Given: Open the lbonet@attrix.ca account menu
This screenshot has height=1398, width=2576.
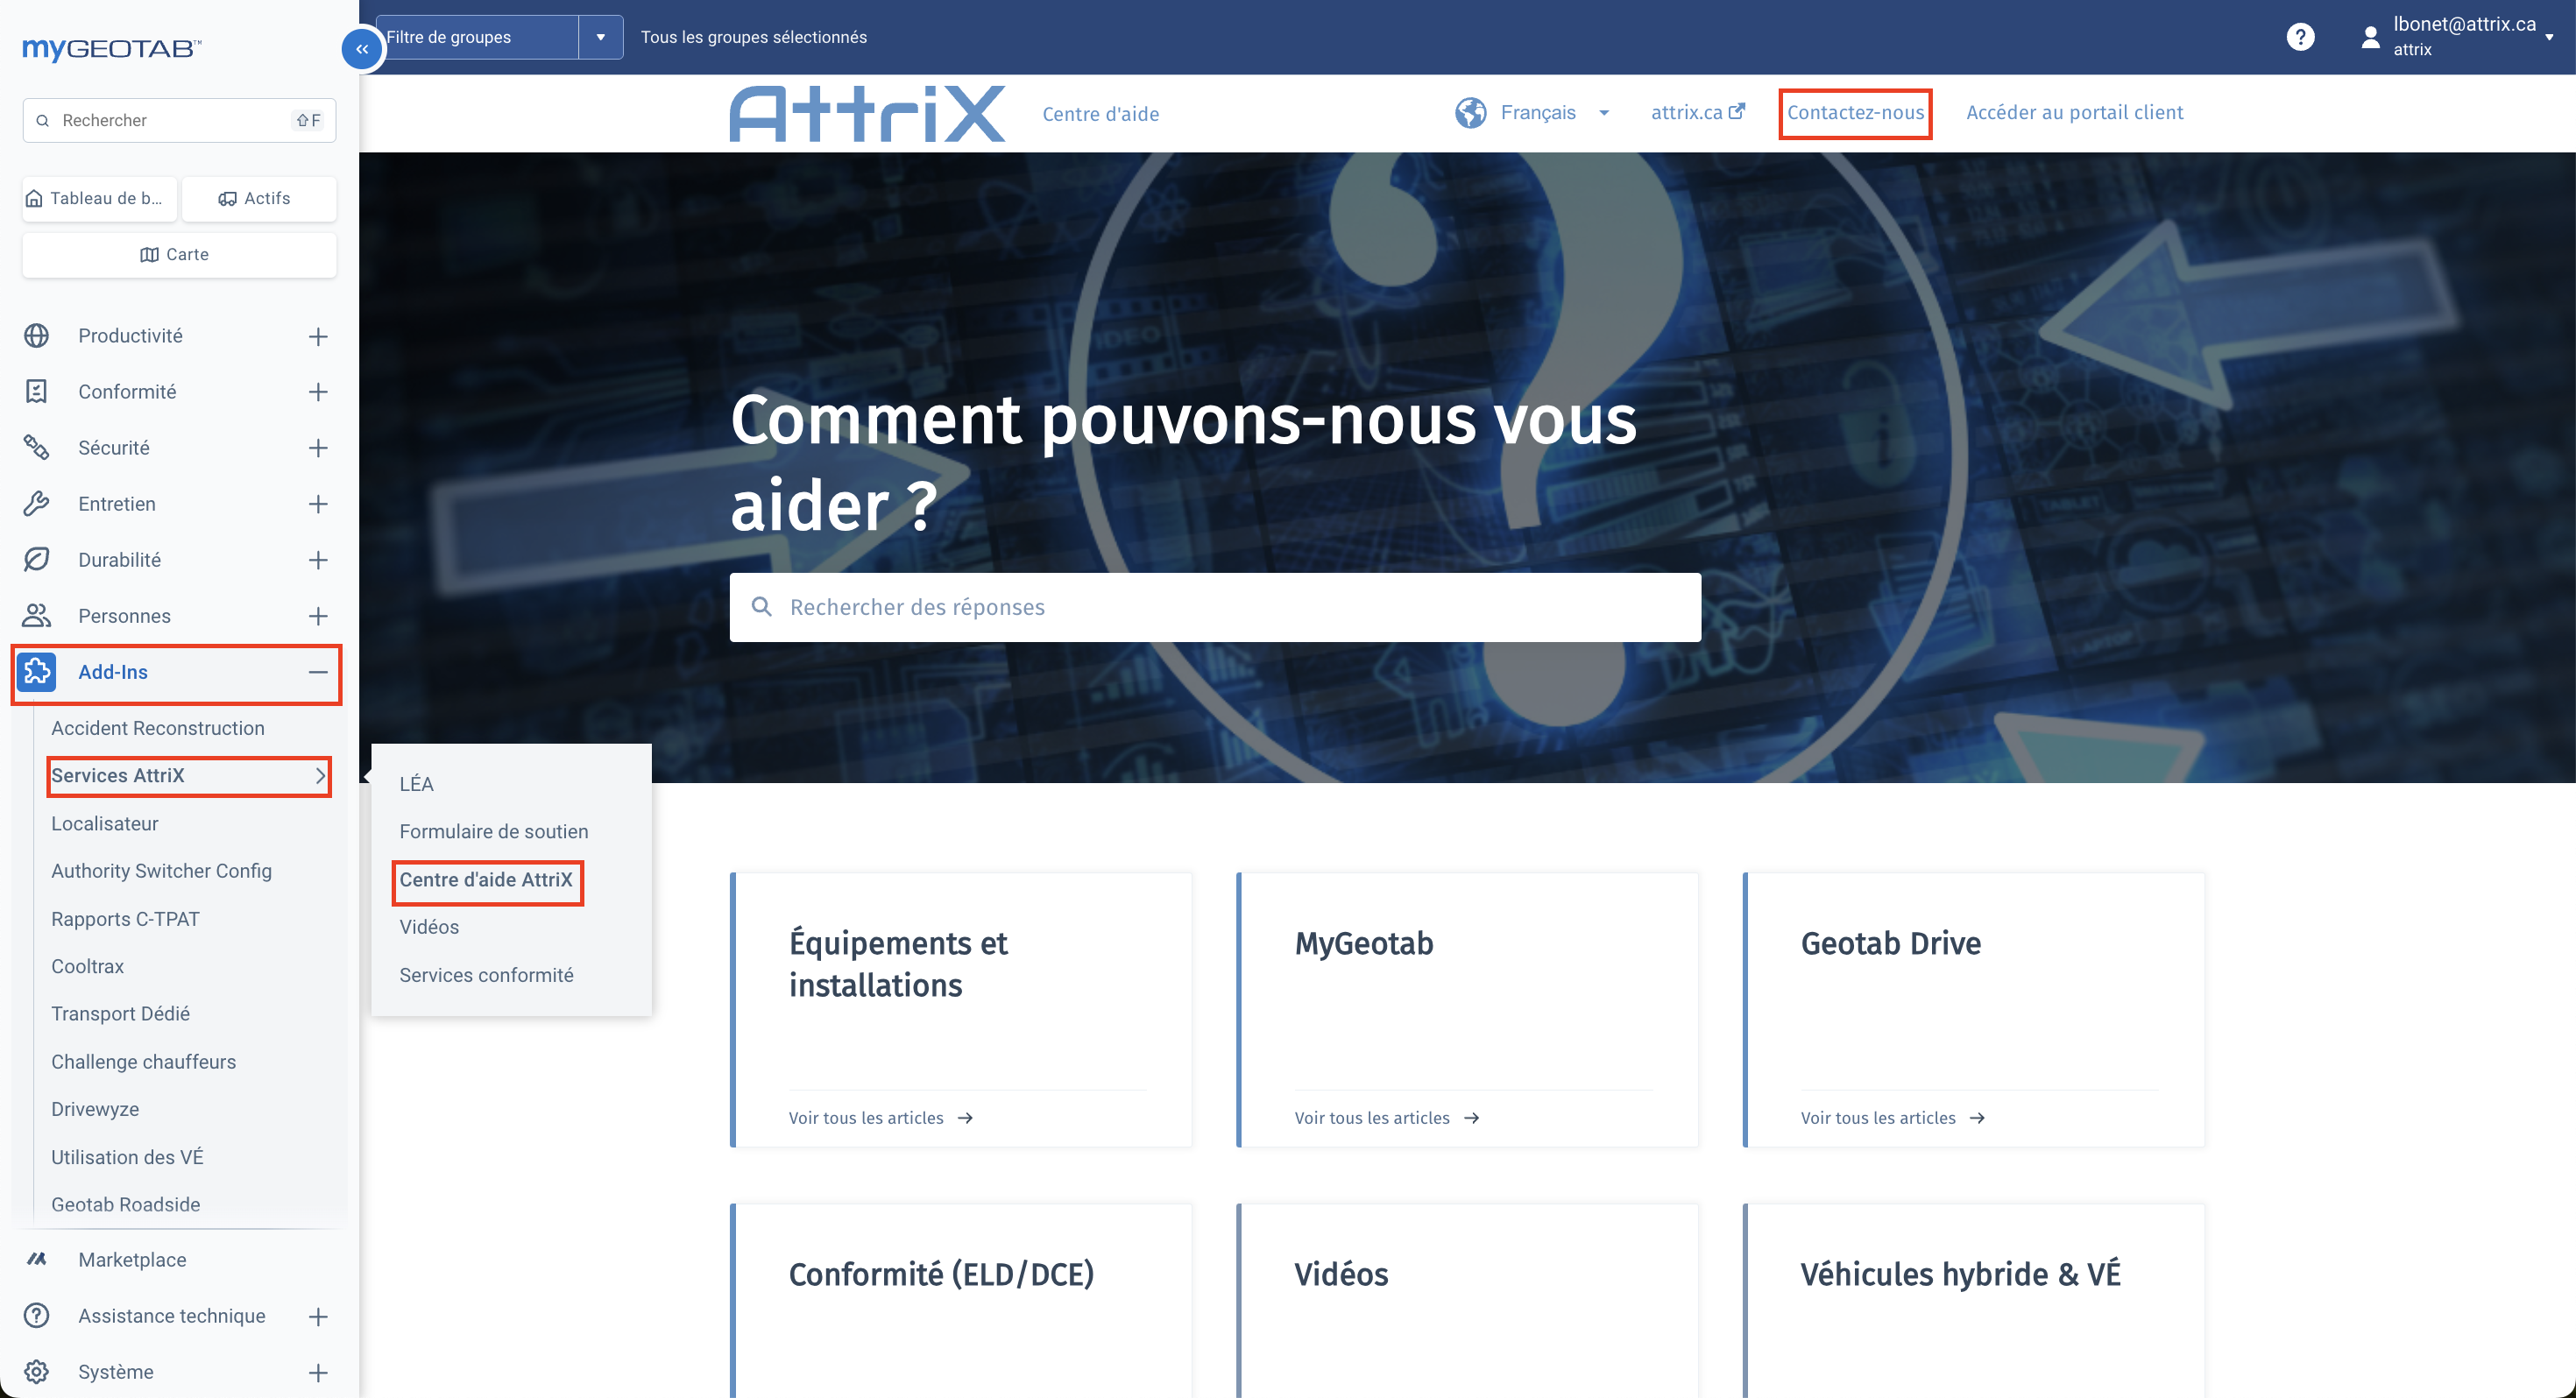Looking at the screenshot, I should (2456, 37).
